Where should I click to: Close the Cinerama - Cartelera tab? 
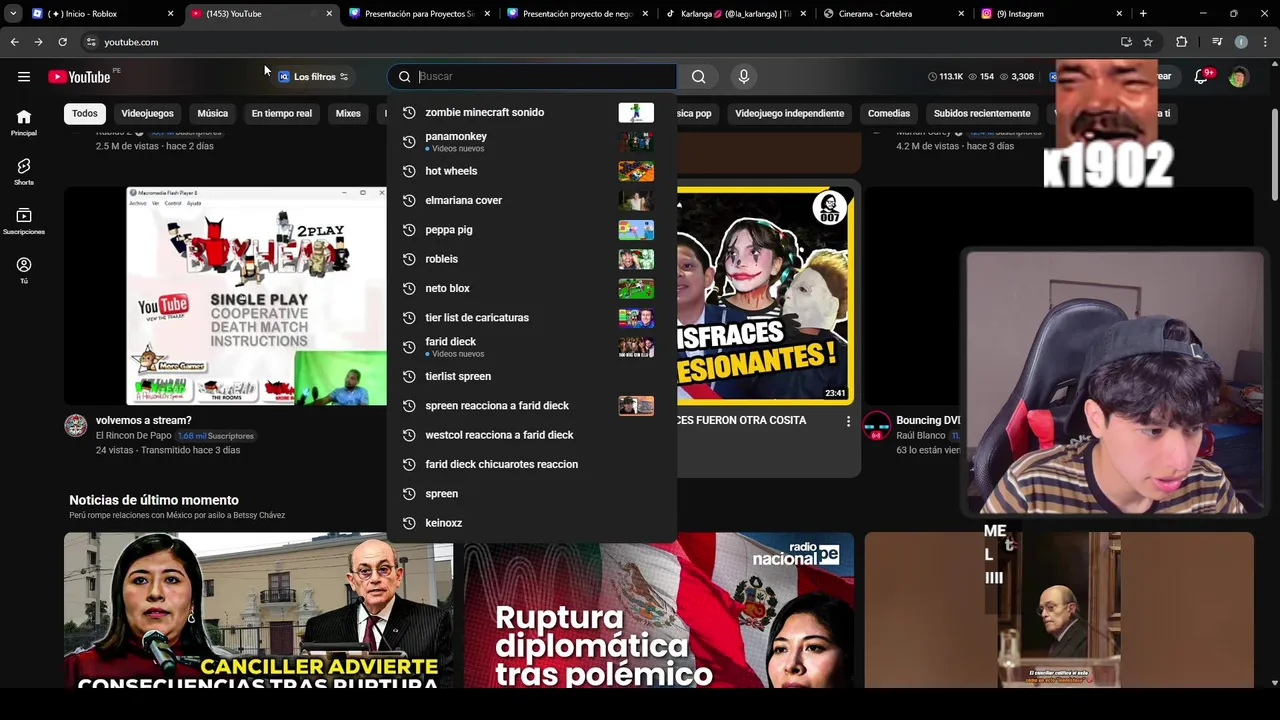pyautogui.click(x=961, y=14)
